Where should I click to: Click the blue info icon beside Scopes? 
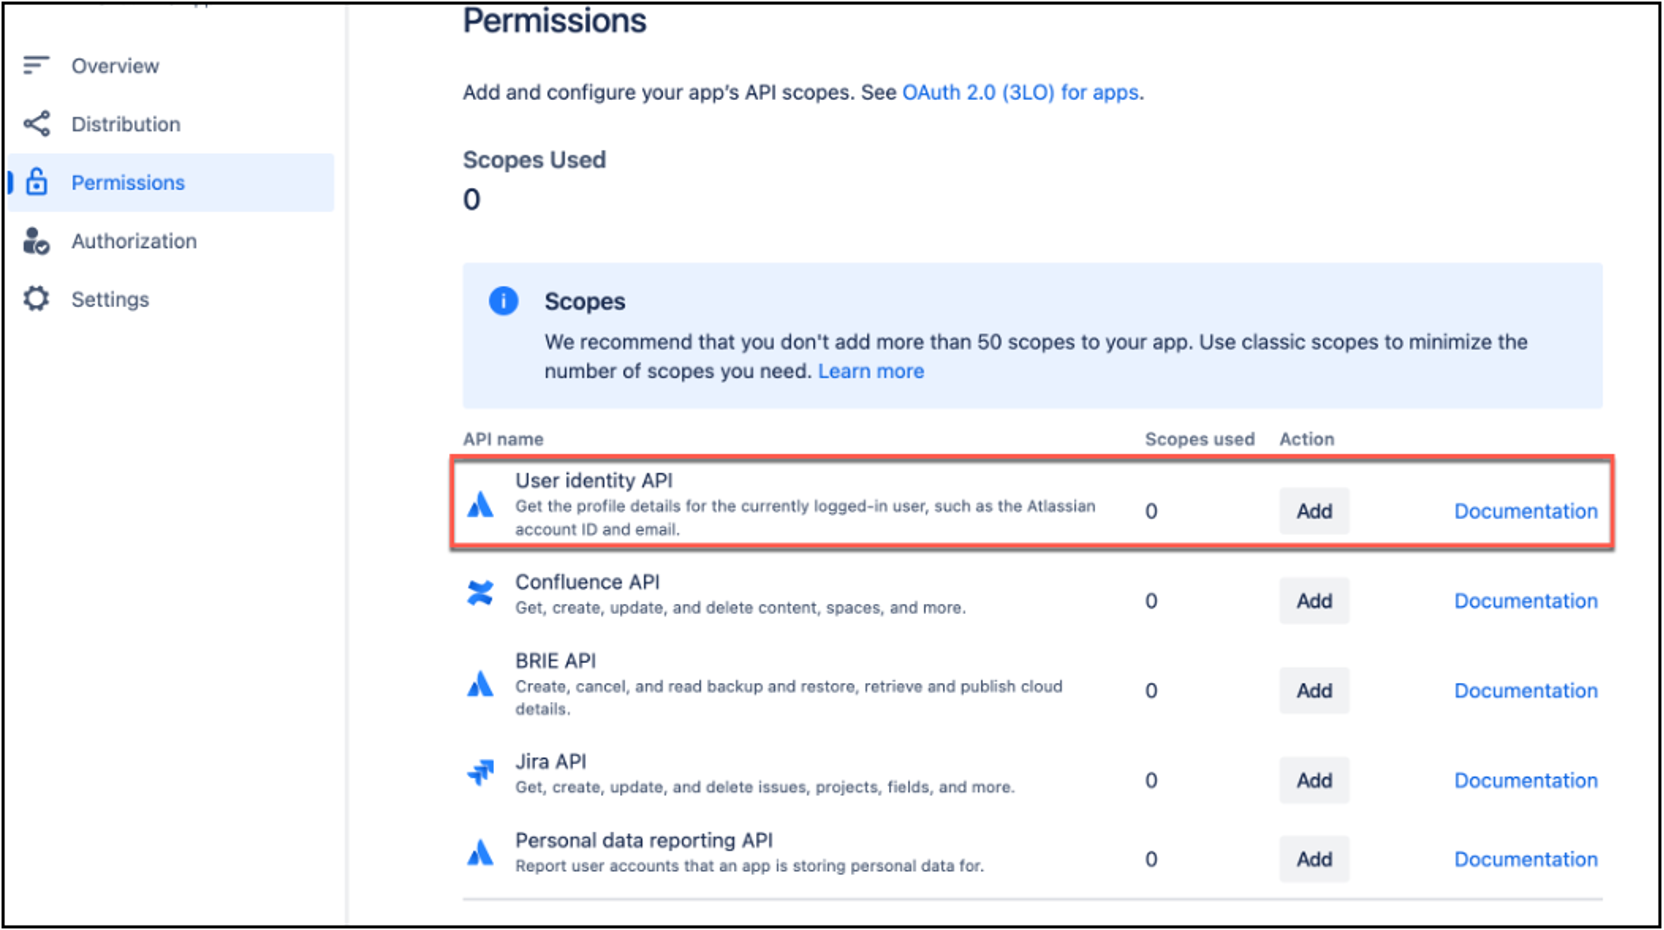(x=503, y=301)
